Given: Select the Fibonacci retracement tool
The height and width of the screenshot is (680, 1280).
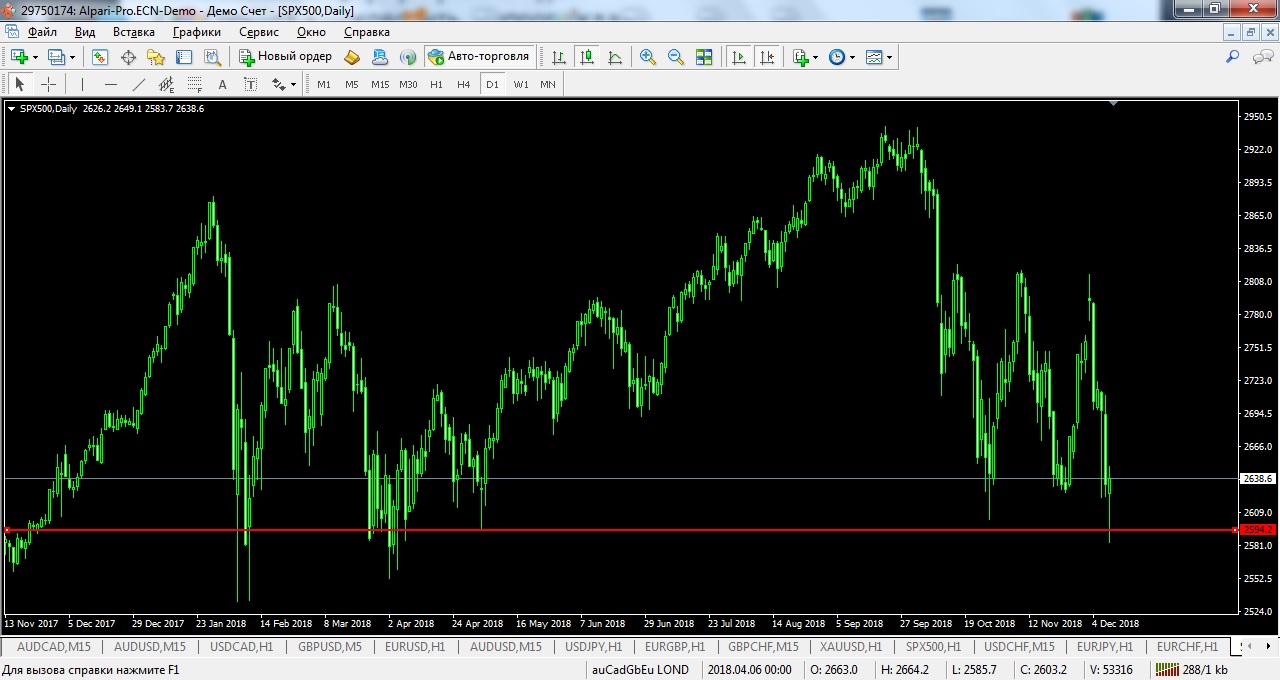Looking at the screenshot, I should pyautogui.click(x=194, y=84).
